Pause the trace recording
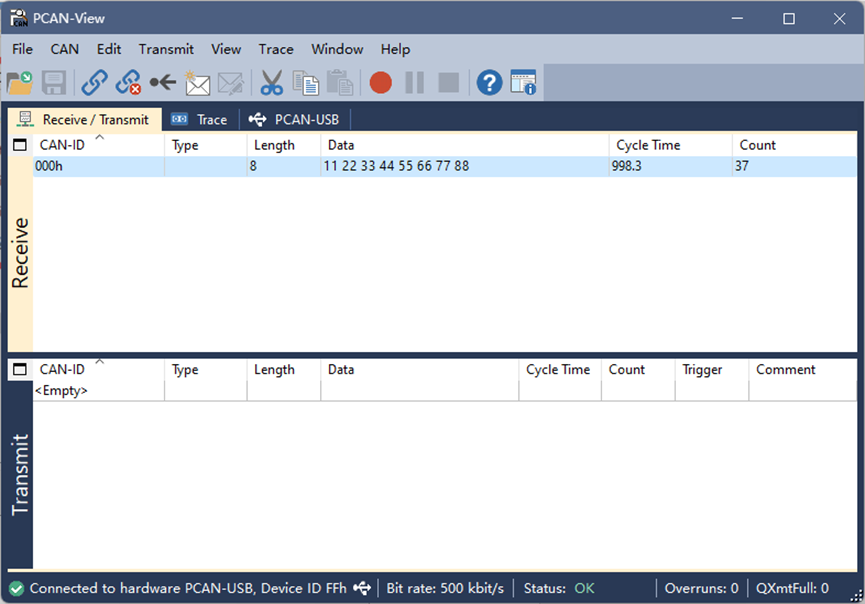 tap(415, 83)
